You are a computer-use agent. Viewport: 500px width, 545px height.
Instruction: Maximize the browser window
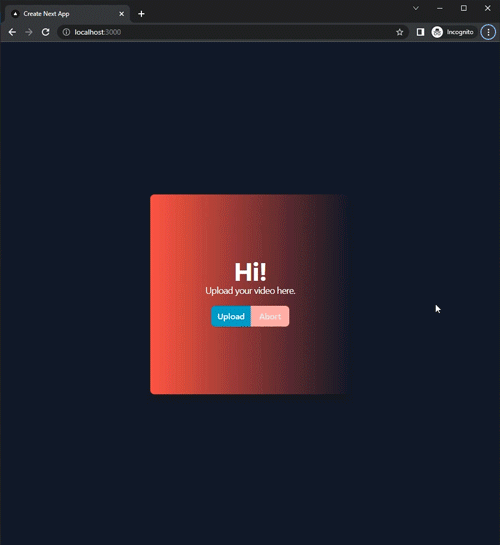coord(464,8)
